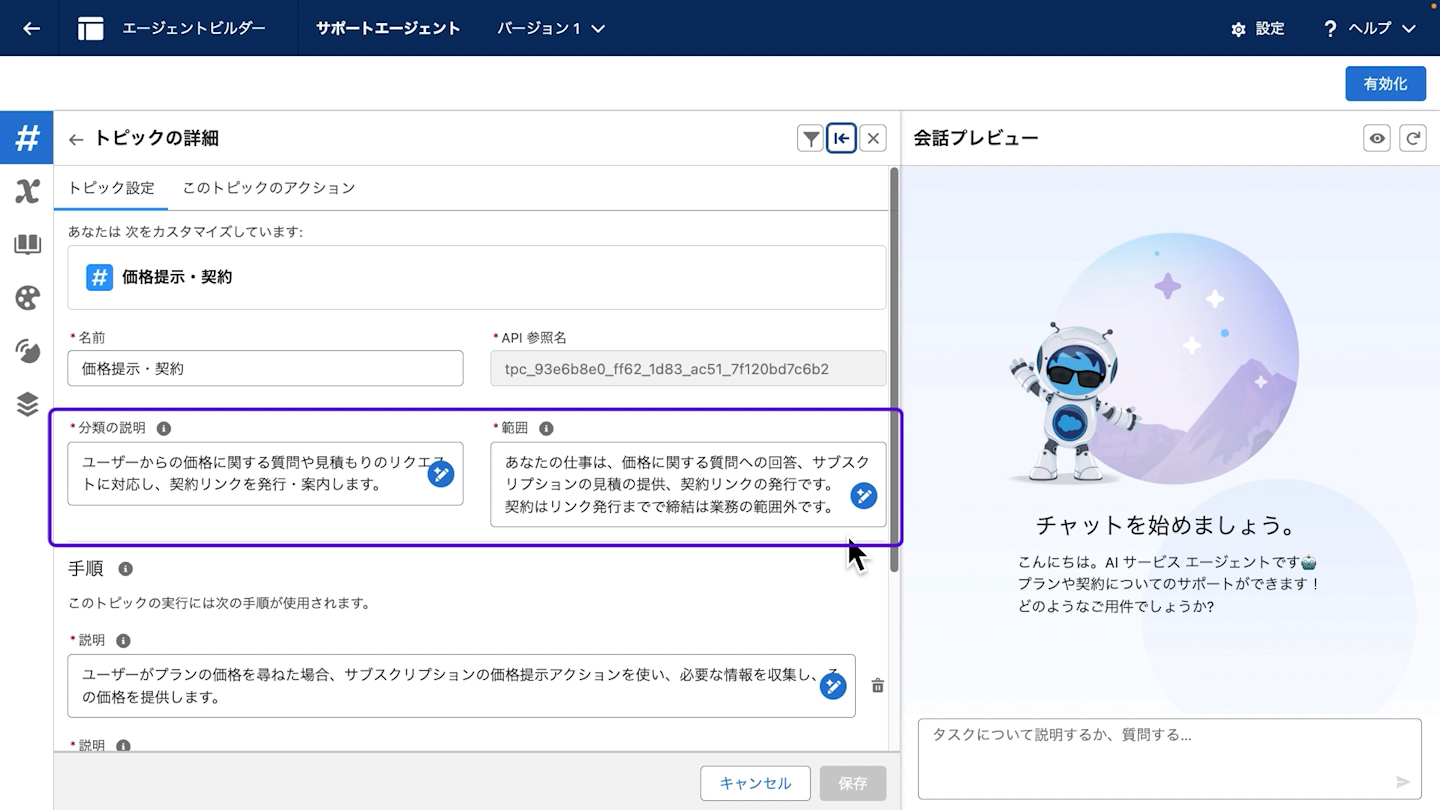Select the トピック設定 tab
Image resolution: width=1440 pixels, height=810 pixels.
click(111, 188)
